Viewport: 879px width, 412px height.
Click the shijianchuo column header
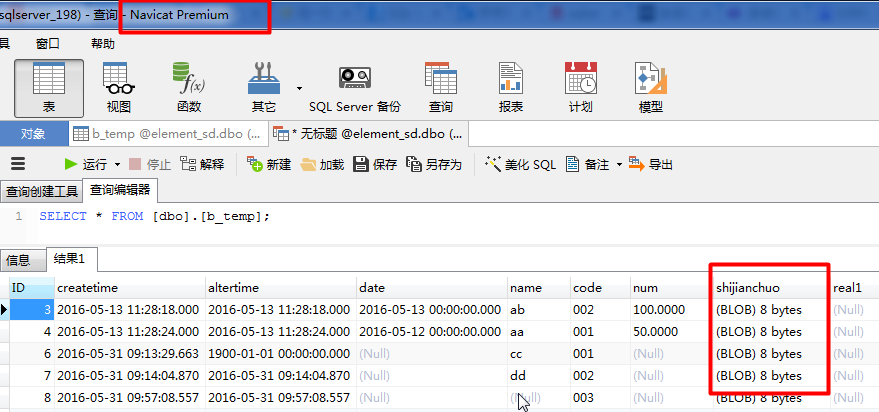click(x=748, y=287)
